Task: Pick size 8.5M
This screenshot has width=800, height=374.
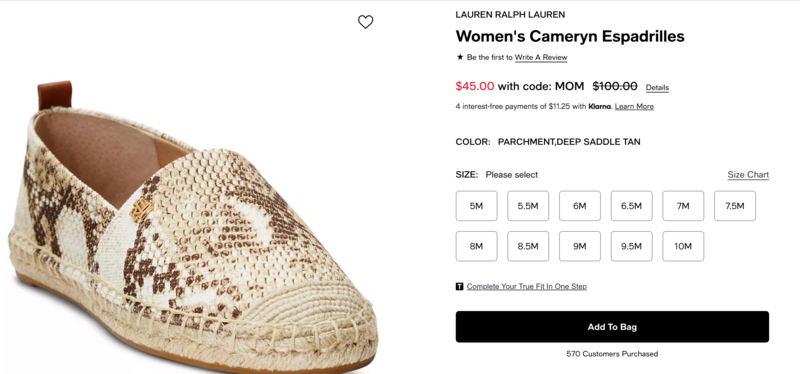Action: [x=528, y=246]
